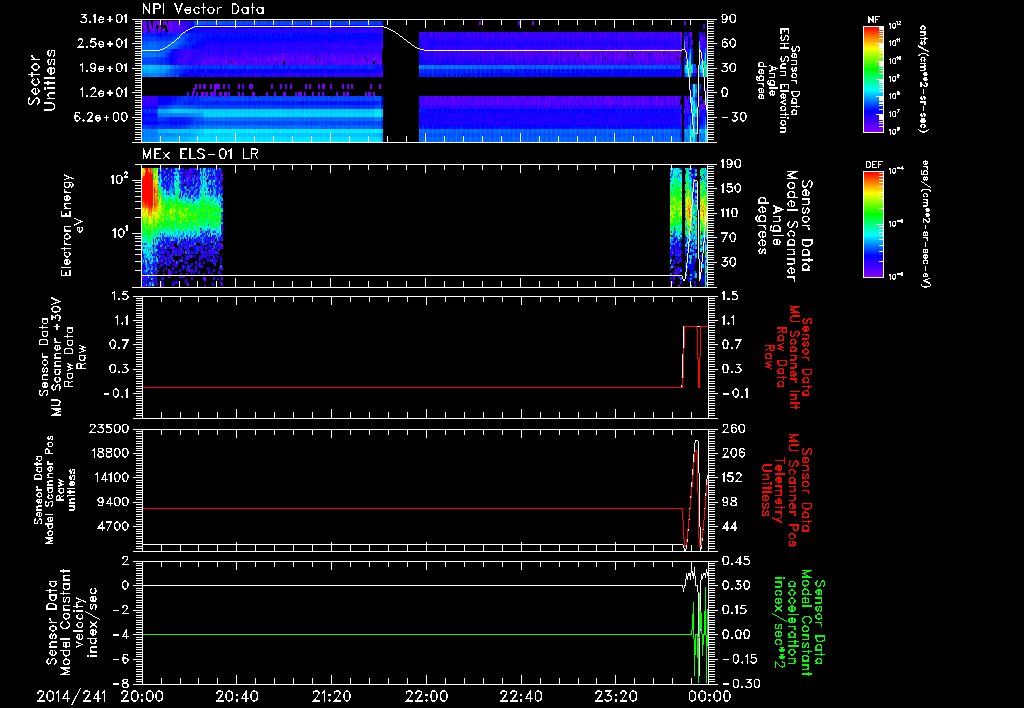Viewport: 1024px width, 708px height.
Task: Click the '3.1e+01' sector tick value
Action: [x=104, y=19]
